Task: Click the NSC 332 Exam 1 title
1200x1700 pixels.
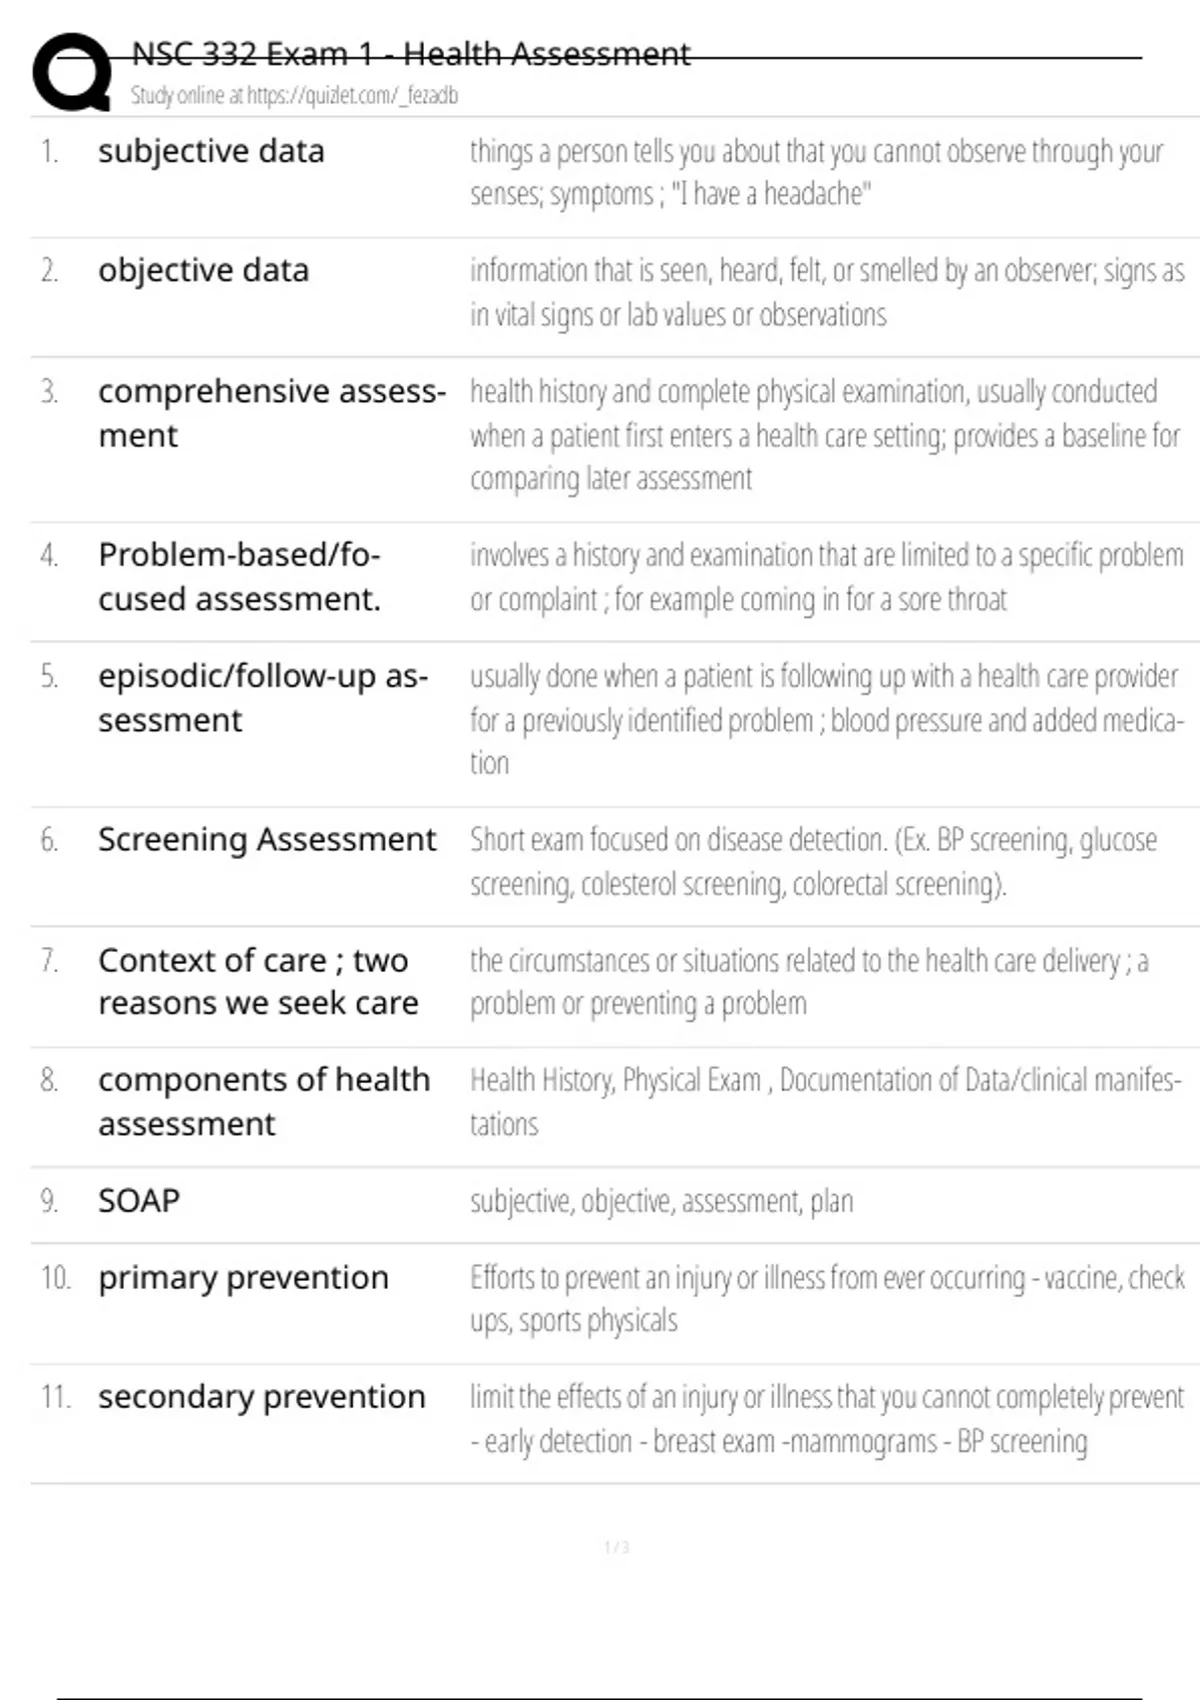Action: [x=410, y=54]
